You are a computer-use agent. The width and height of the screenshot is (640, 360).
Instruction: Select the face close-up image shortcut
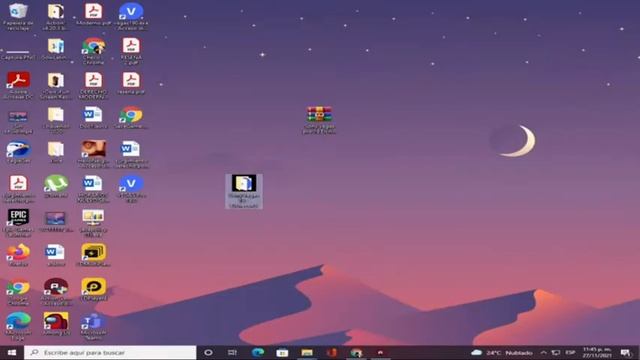pos(93,154)
